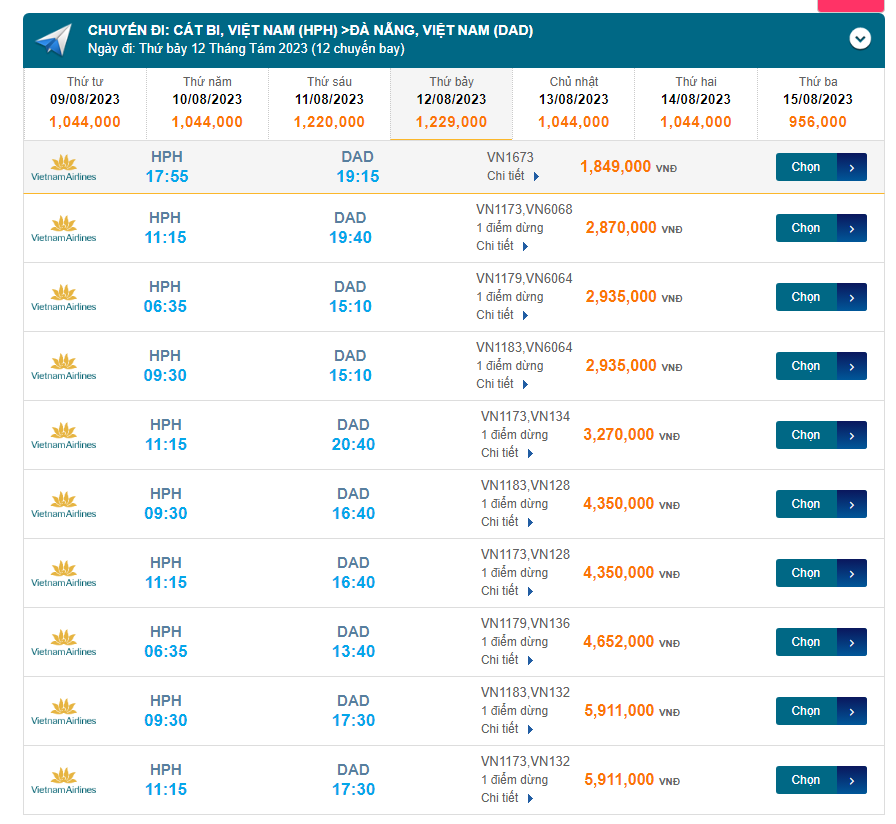The width and height of the screenshot is (896, 824).
Task: Choose Chủ nhật 13/08/2023 date tab
Action: (574, 104)
